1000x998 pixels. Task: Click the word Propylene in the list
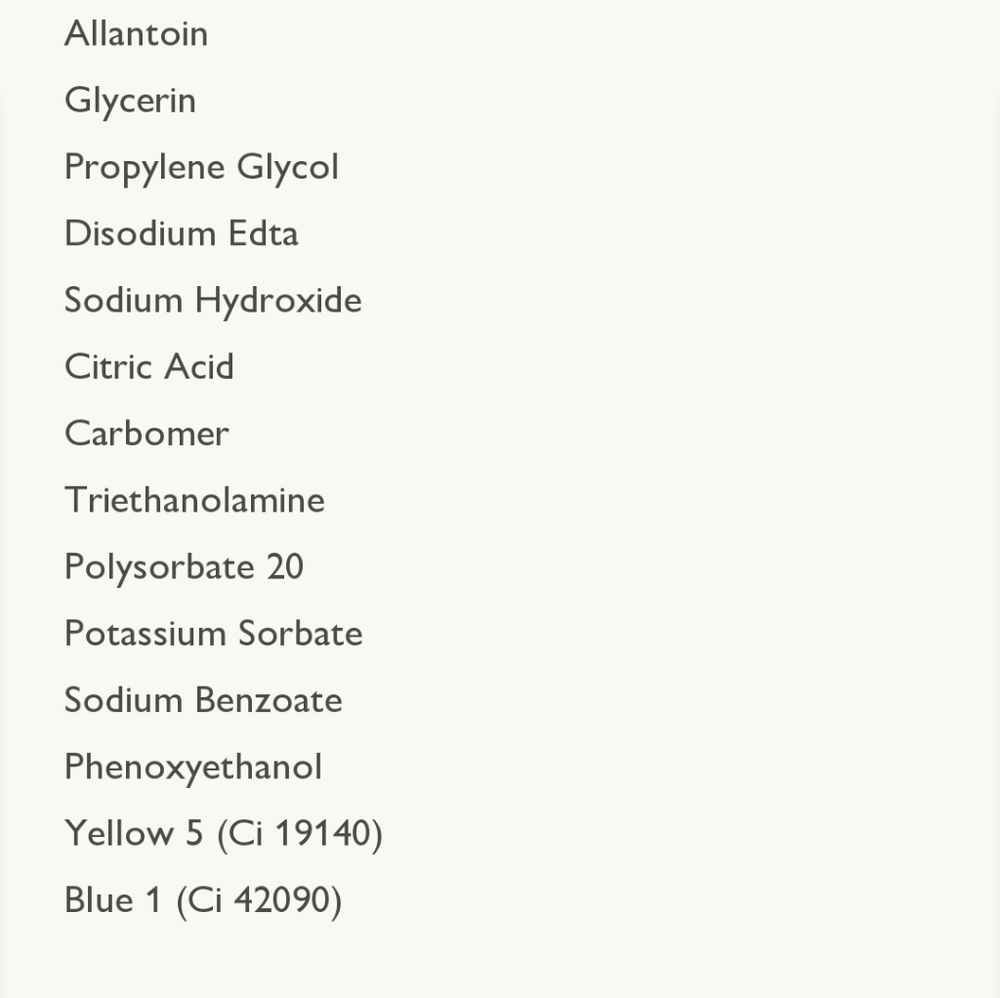click(144, 168)
